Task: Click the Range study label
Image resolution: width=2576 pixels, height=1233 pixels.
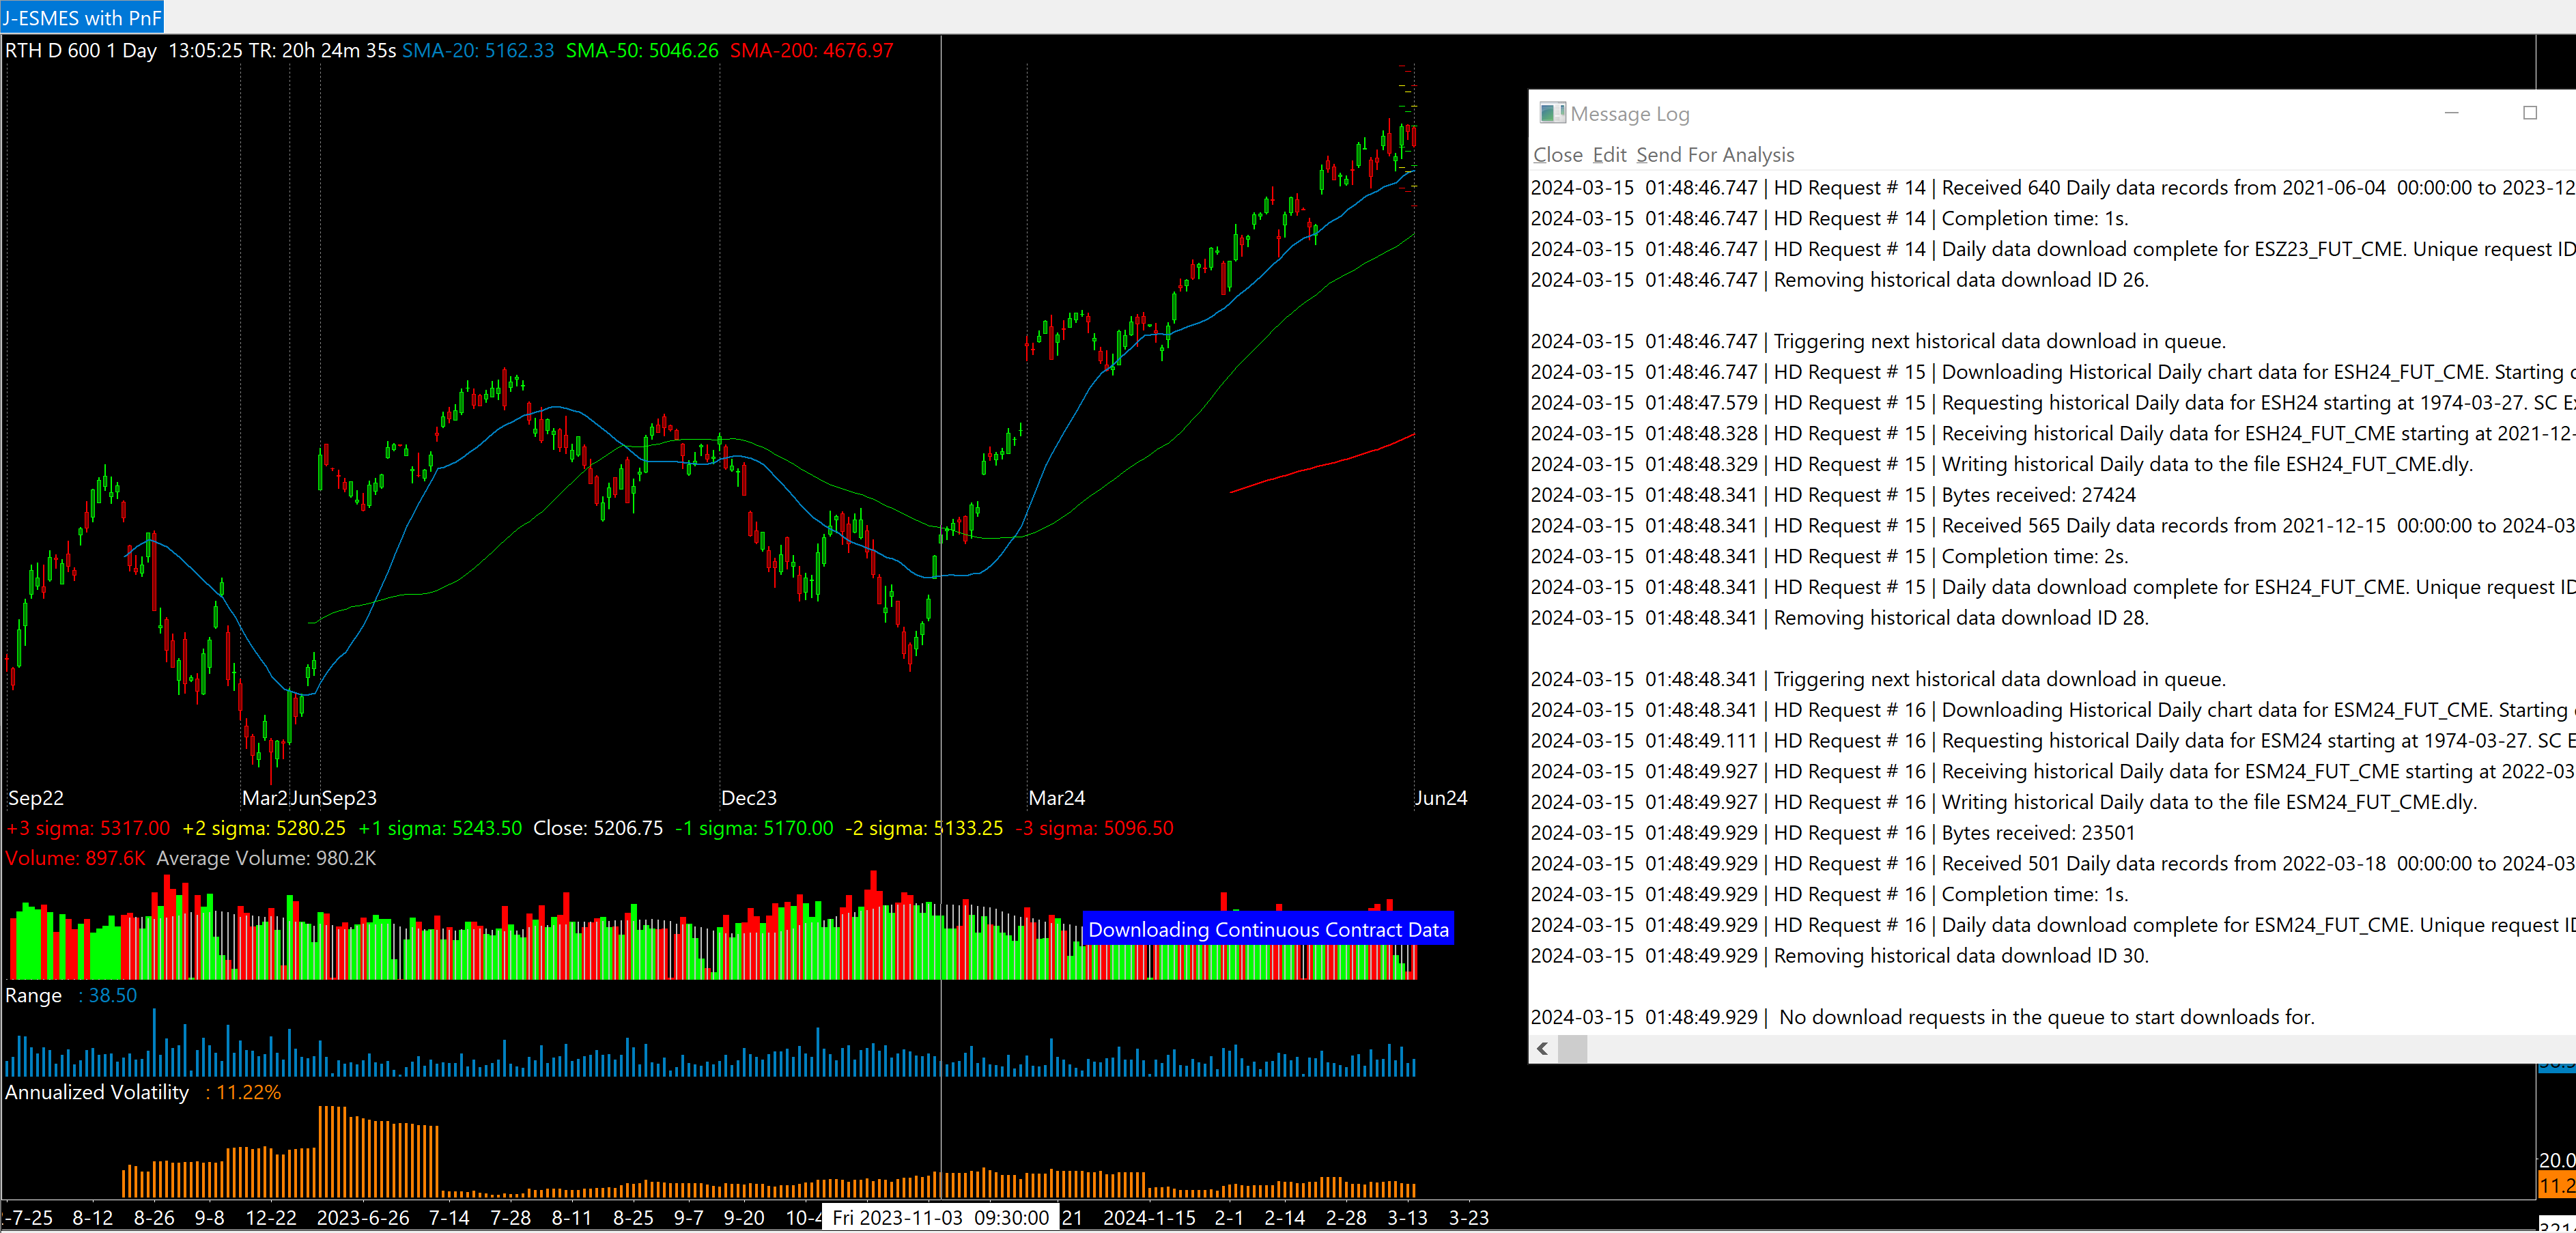Action: coord(33,995)
